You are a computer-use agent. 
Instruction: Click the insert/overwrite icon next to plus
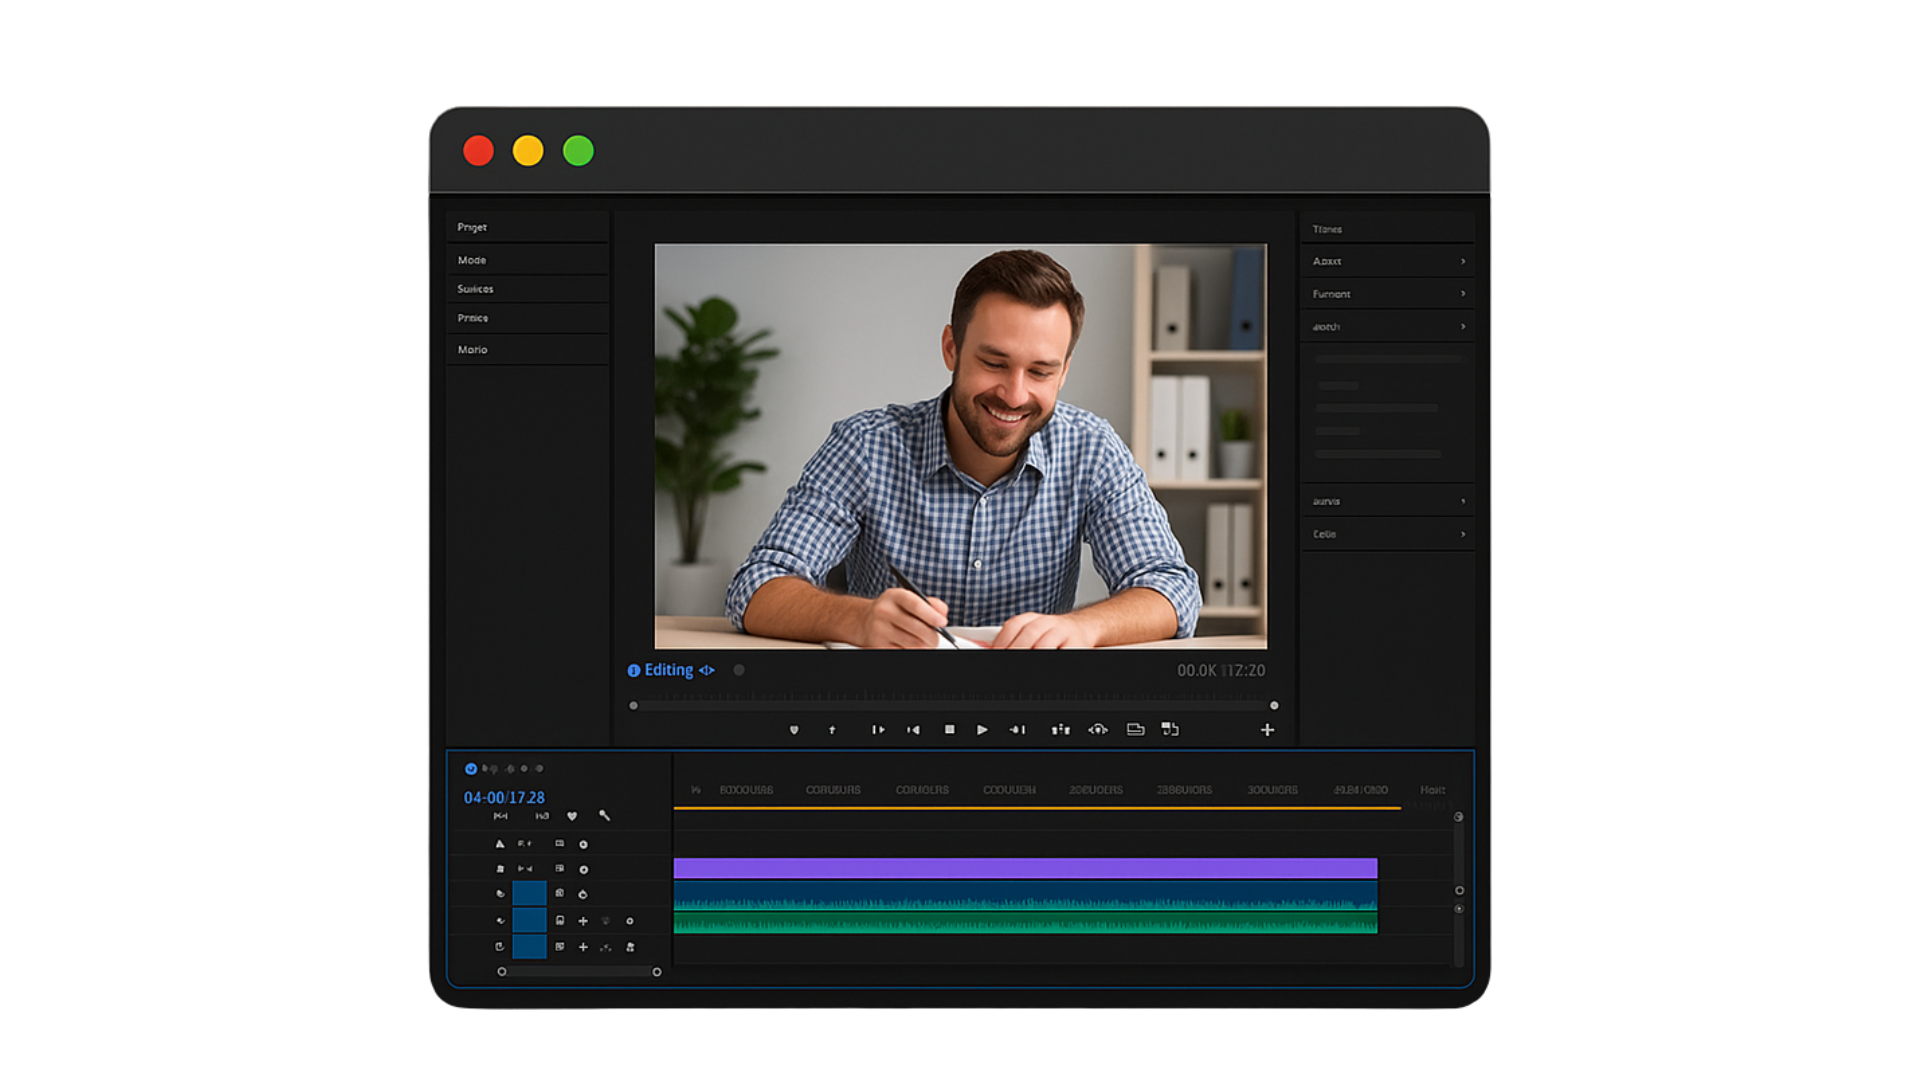(1170, 730)
